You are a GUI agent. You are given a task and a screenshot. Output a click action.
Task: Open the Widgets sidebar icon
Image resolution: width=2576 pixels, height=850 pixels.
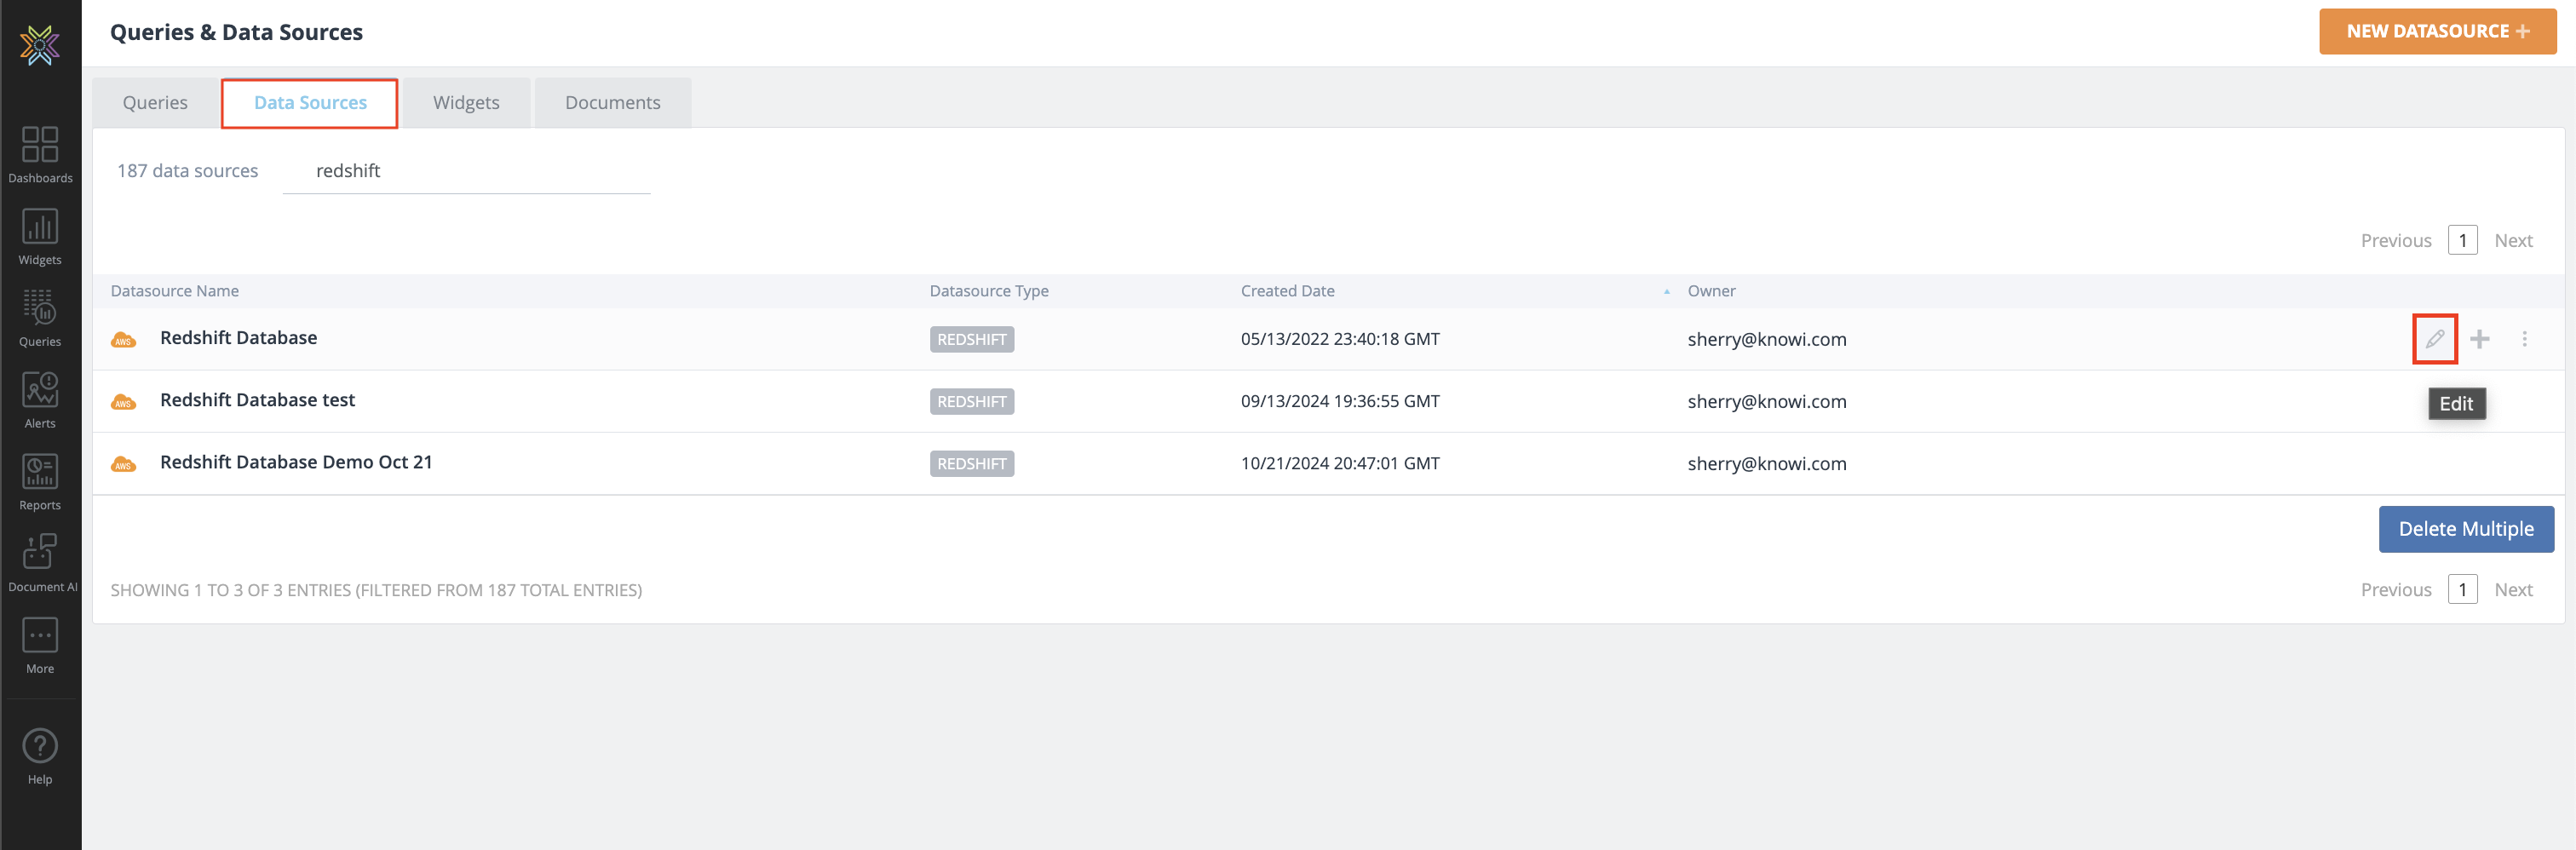[x=40, y=236]
